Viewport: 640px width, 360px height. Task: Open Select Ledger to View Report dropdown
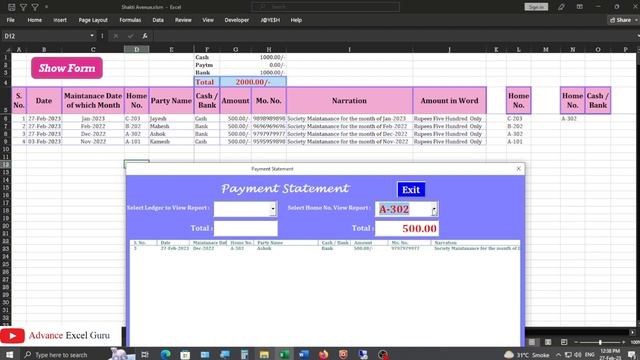point(273,209)
